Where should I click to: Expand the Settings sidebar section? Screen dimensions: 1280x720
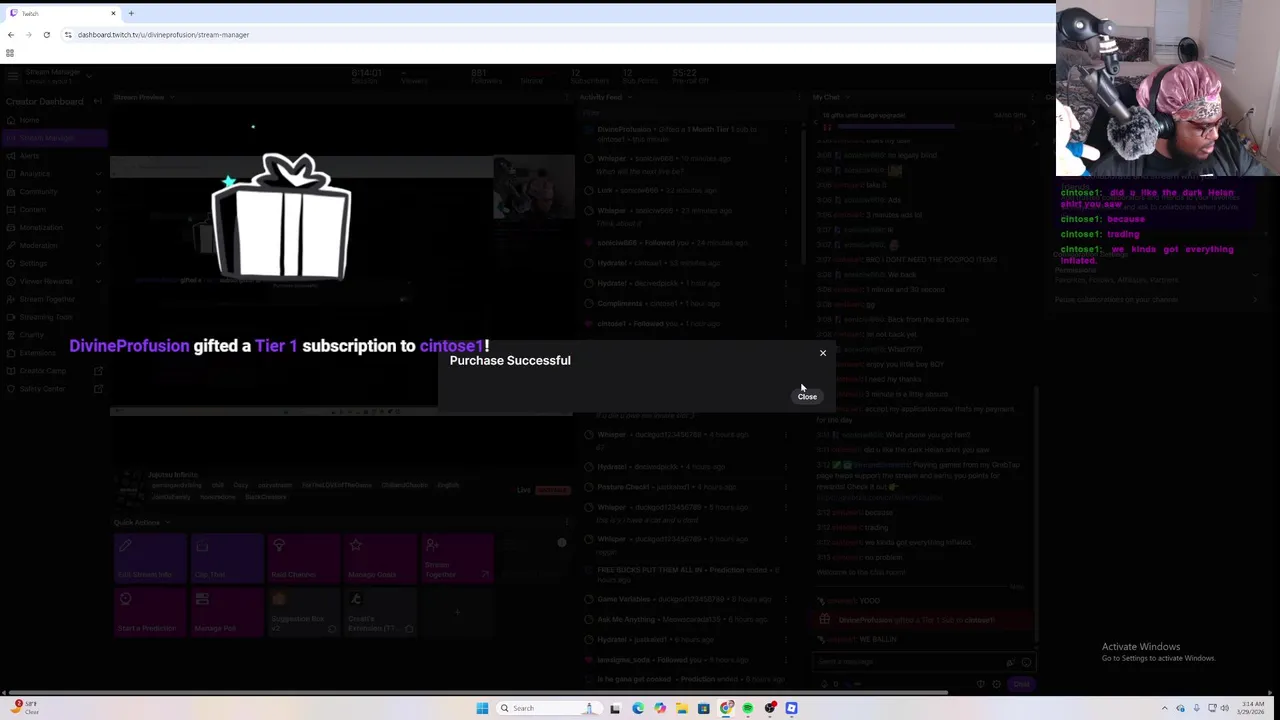tap(55, 264)
